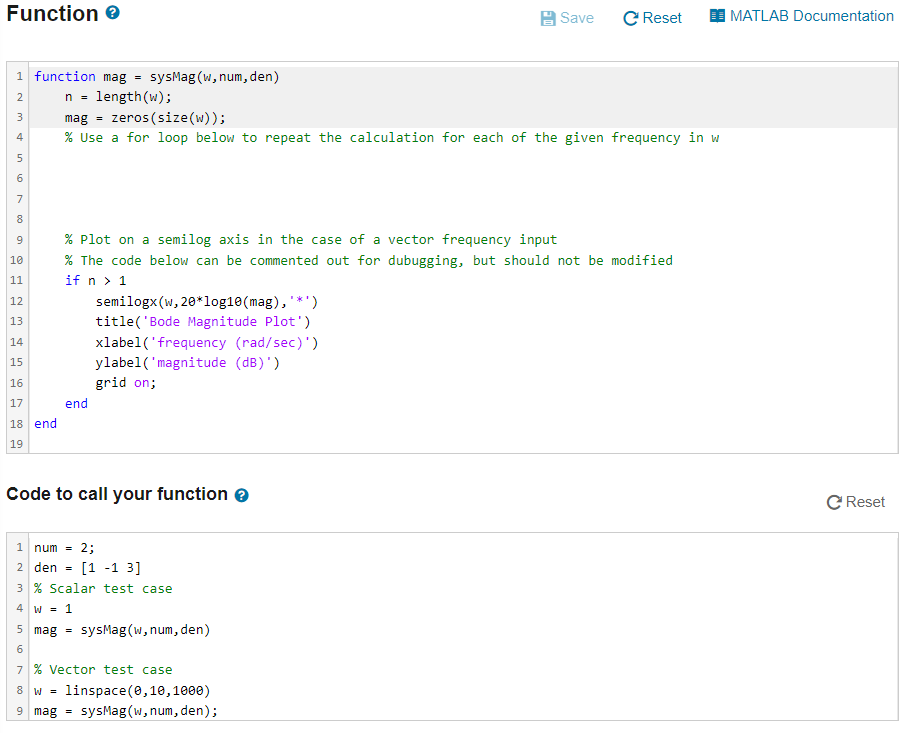Click the indented 'end' on line 17
The image size is (912, 733).
[76, 404]
